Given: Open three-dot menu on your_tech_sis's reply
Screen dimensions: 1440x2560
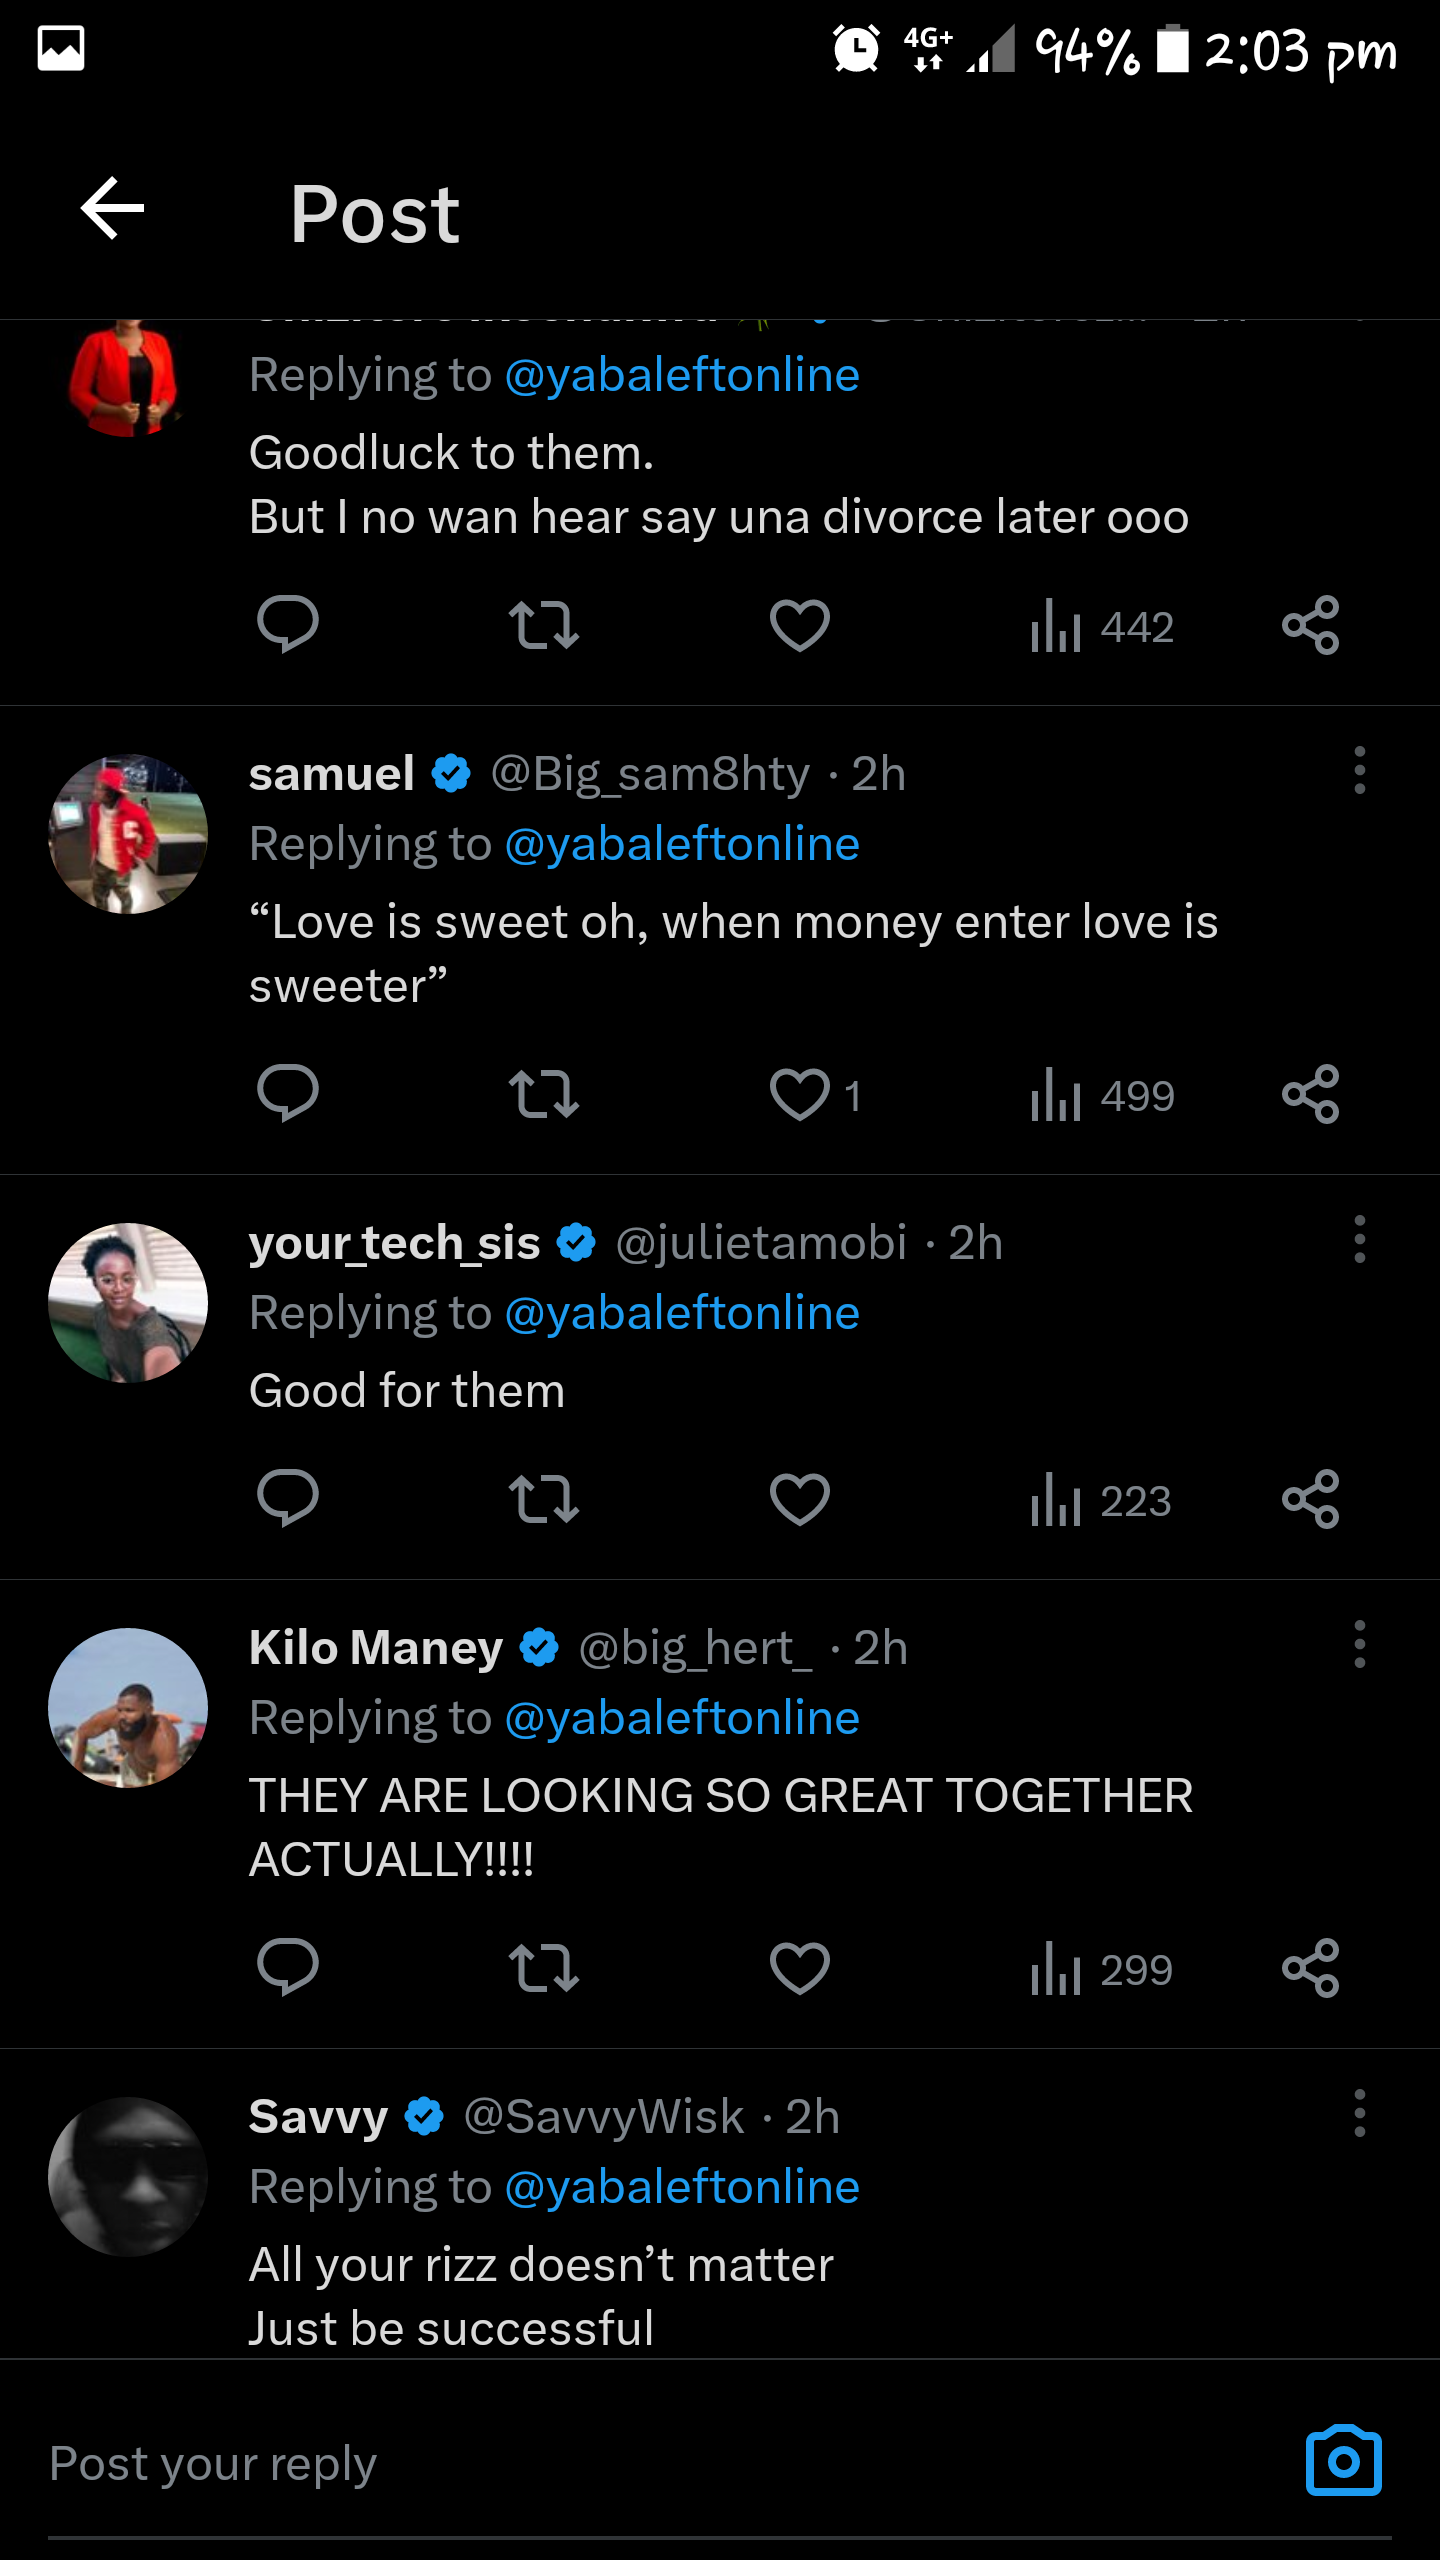Looking at the screenshot, I should tap(1359, 1240).
